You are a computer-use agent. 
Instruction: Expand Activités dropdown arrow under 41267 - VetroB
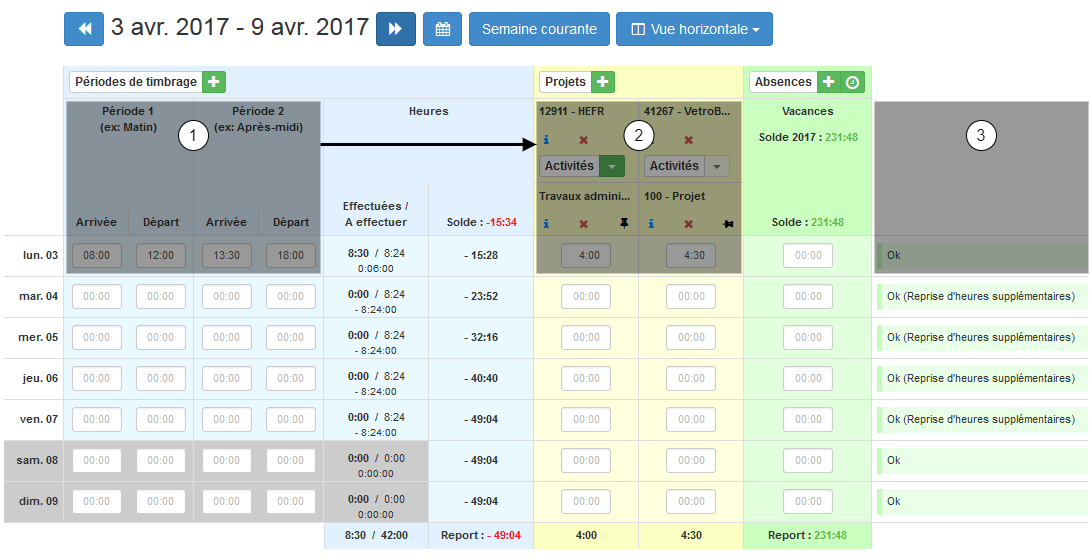click(717, 166)
